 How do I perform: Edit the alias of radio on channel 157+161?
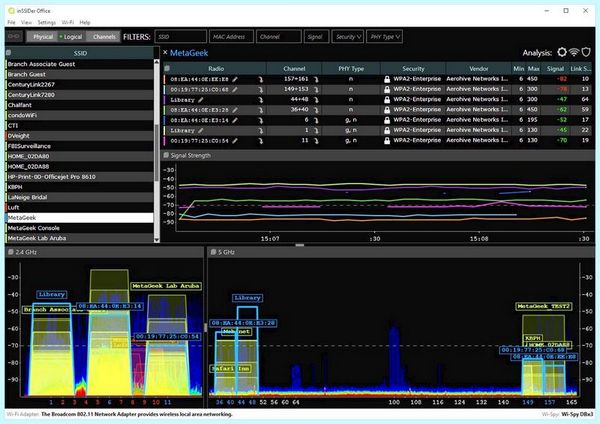pyautogui.click(x=235, y=79)
